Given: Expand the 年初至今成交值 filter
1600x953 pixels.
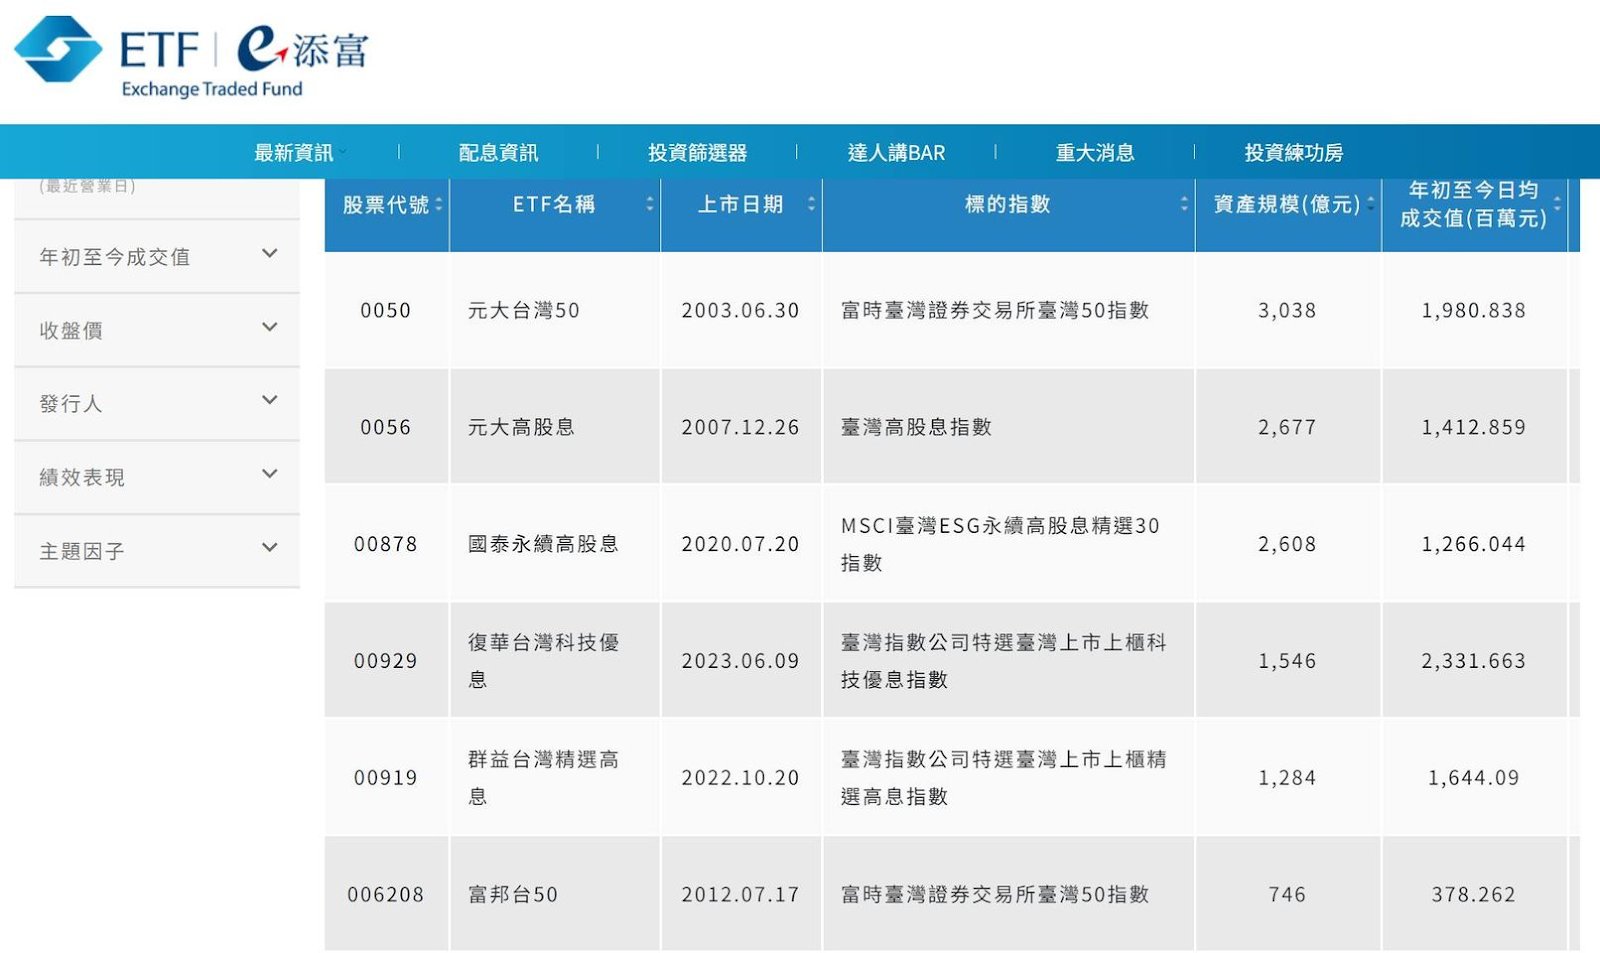Looking at the screenshot, I should 157,256.
